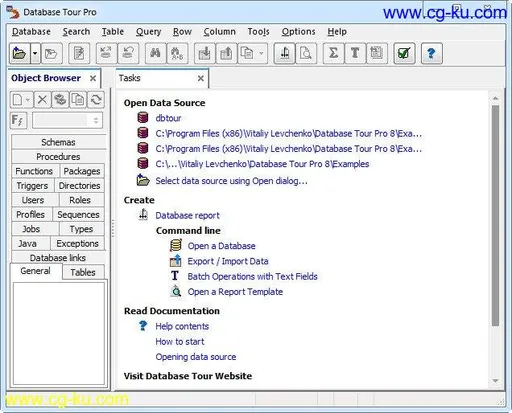Click the notepad-with-pencil toolbar icon
The height and width of the screenshot is (413, 512).
79,53
